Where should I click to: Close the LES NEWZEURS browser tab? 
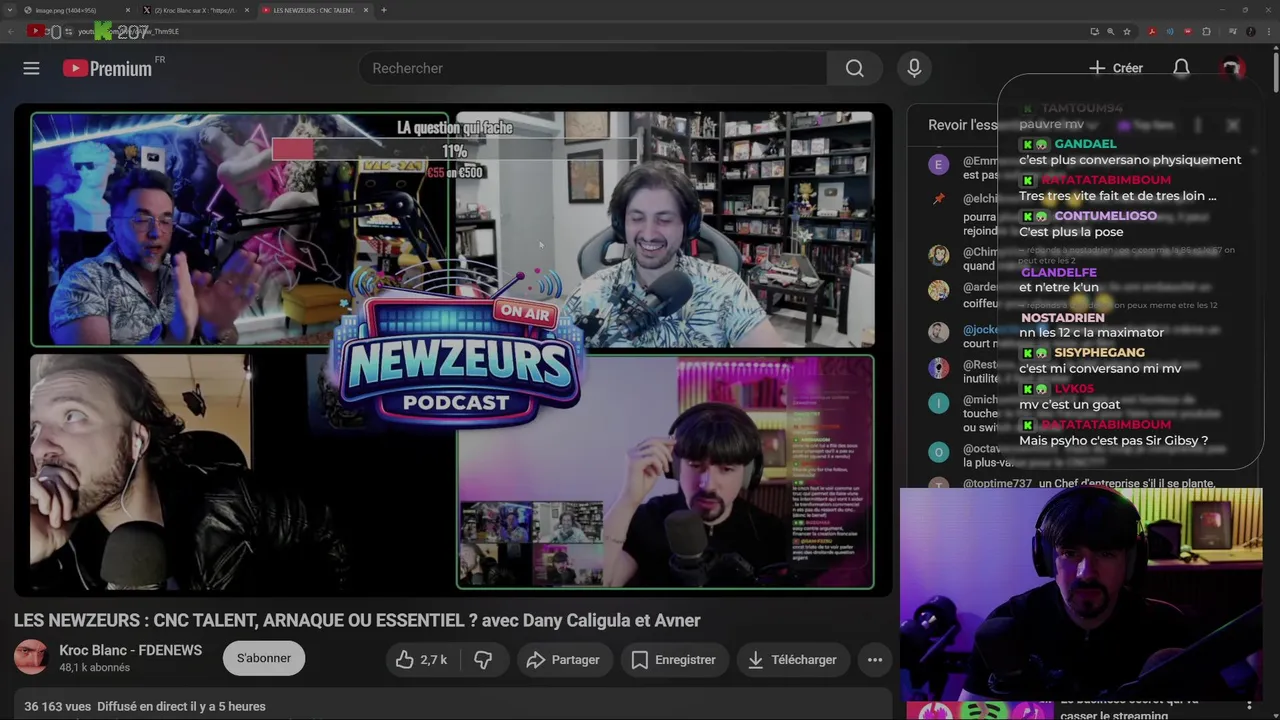coord(366,10)
